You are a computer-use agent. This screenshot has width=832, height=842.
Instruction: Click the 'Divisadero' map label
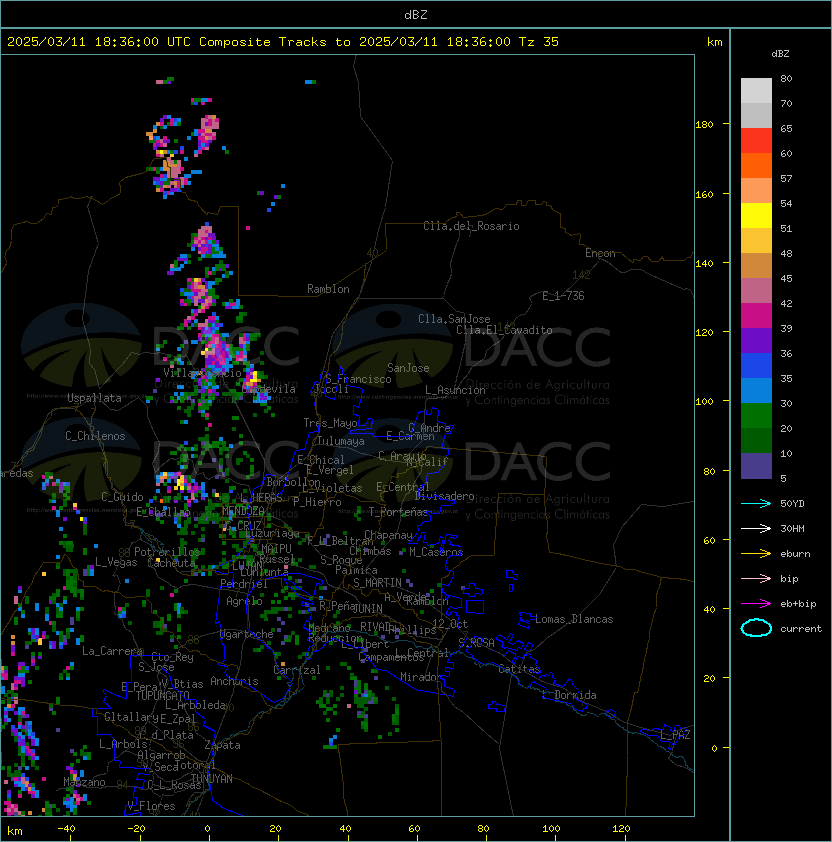coord(444,496)
